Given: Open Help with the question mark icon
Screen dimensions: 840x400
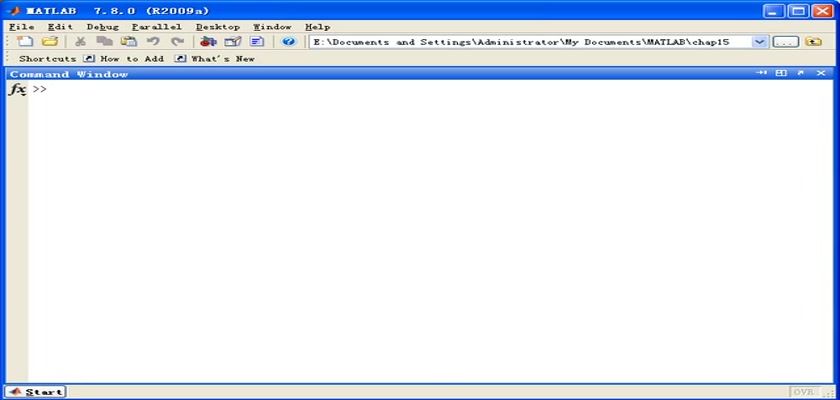Looking at the screenshot, I should pos(289,41).
